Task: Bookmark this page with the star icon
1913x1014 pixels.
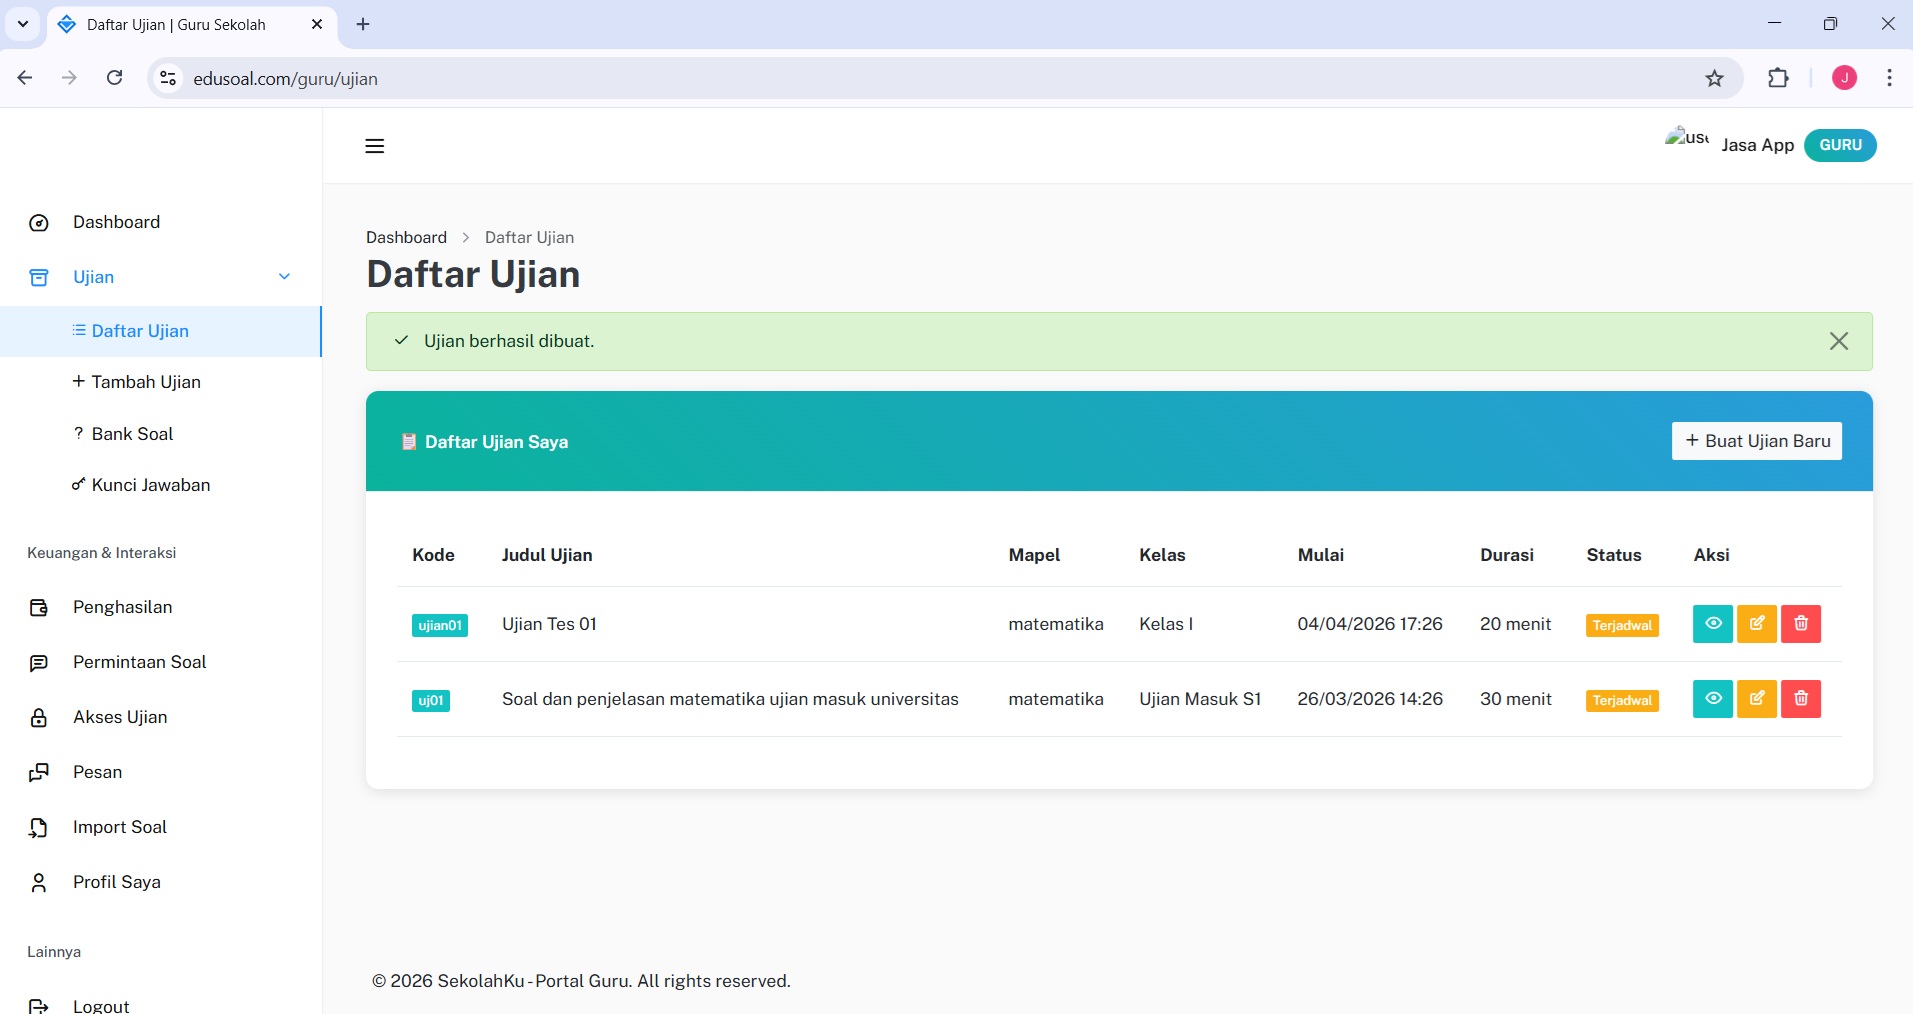Action: tap(1714, 79)
